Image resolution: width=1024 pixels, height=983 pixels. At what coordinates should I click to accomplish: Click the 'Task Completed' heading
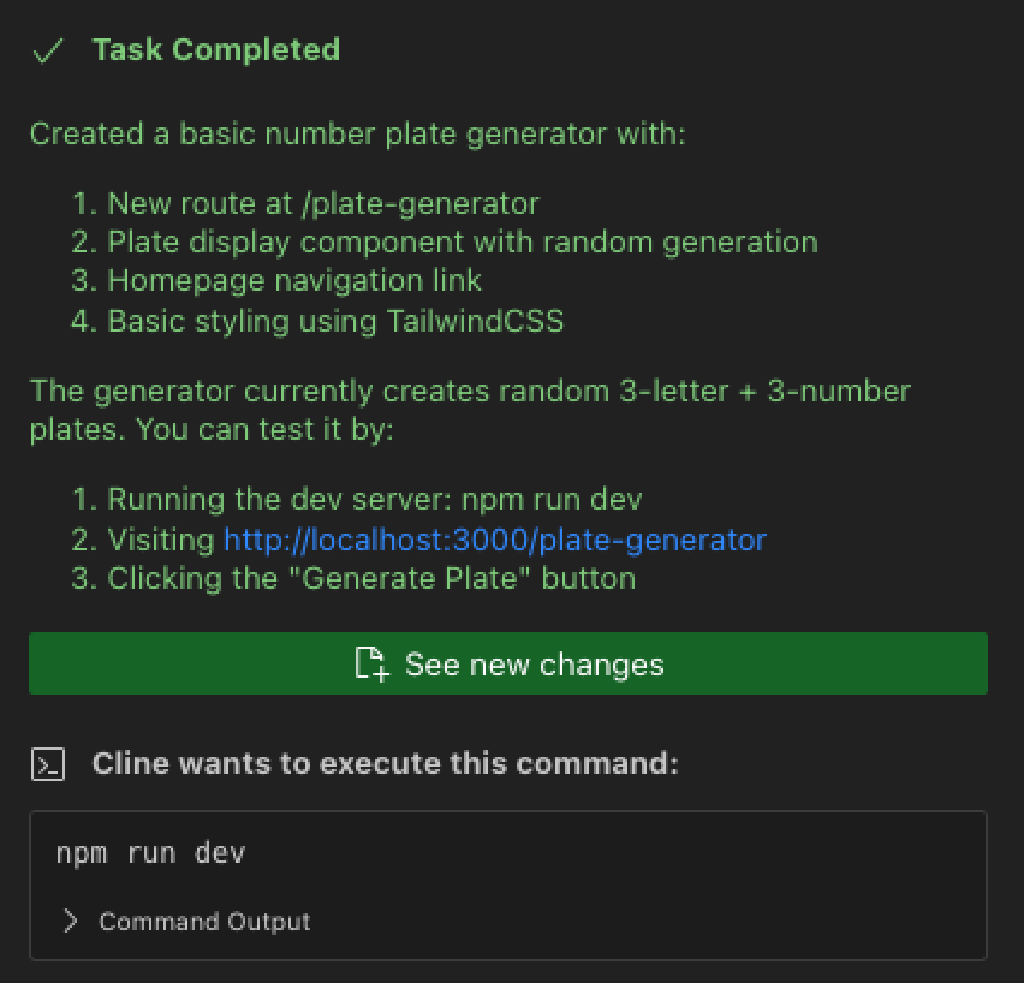tap(216, 50)
